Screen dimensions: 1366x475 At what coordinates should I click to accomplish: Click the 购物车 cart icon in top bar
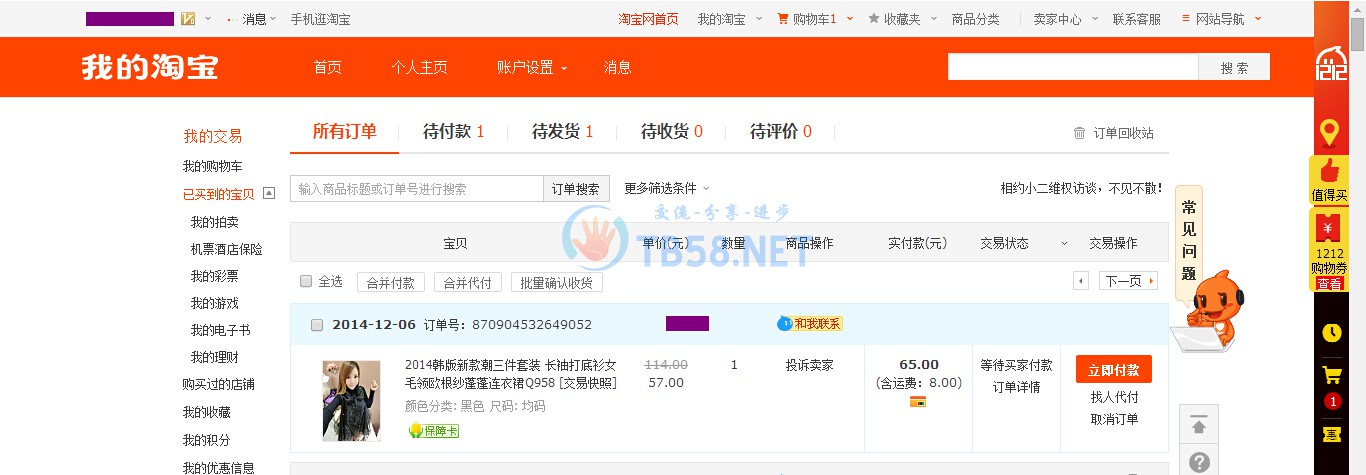point(783,18)
